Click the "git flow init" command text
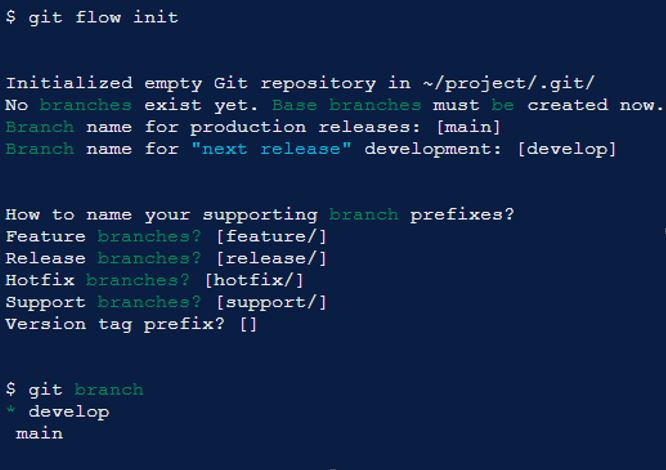666x470 pixels. click(x=103, y=17)
